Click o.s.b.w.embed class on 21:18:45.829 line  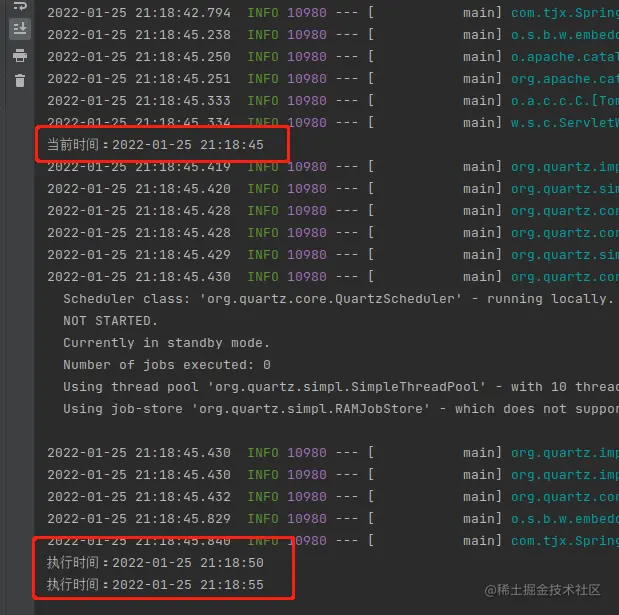point(565,519)
